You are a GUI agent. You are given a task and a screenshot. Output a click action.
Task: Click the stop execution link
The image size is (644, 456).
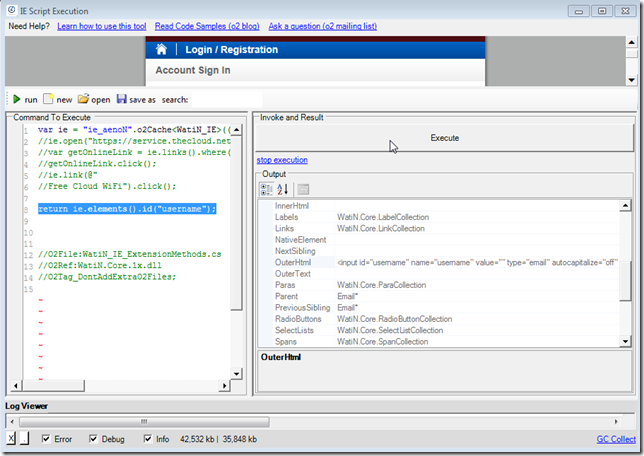pyautogui.click(x=282, y=160)
